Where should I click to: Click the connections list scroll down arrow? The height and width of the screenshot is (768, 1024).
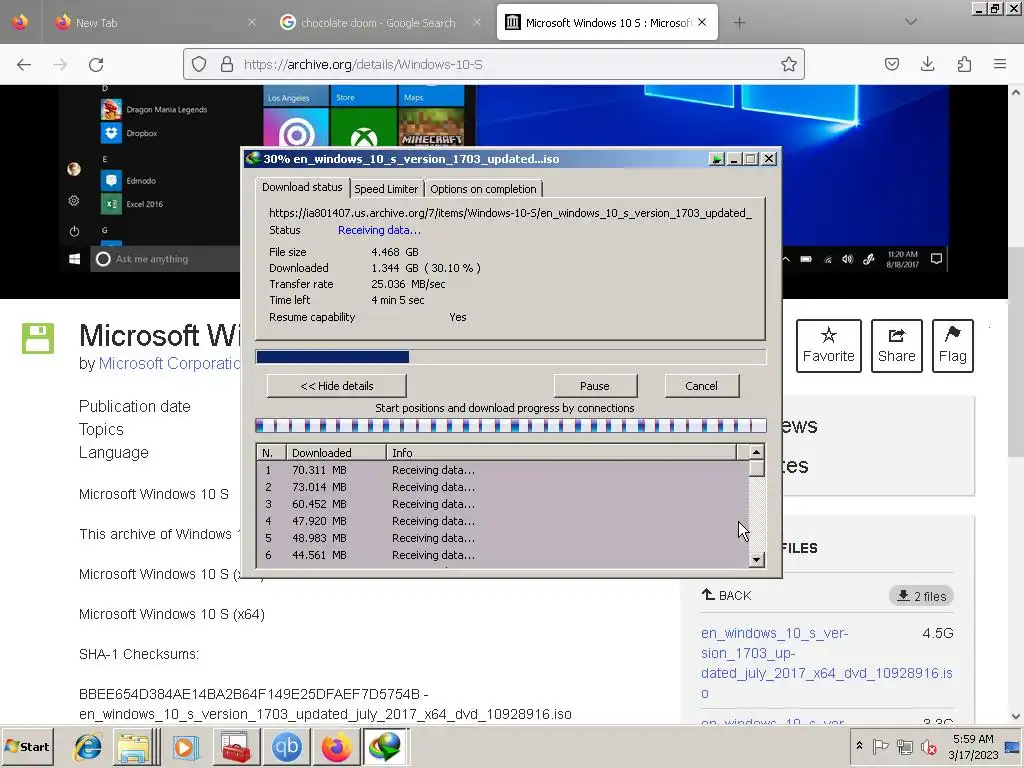756,560
